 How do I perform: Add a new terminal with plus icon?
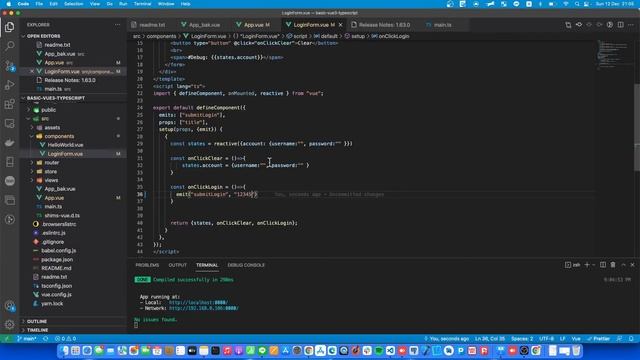(587, 265)
